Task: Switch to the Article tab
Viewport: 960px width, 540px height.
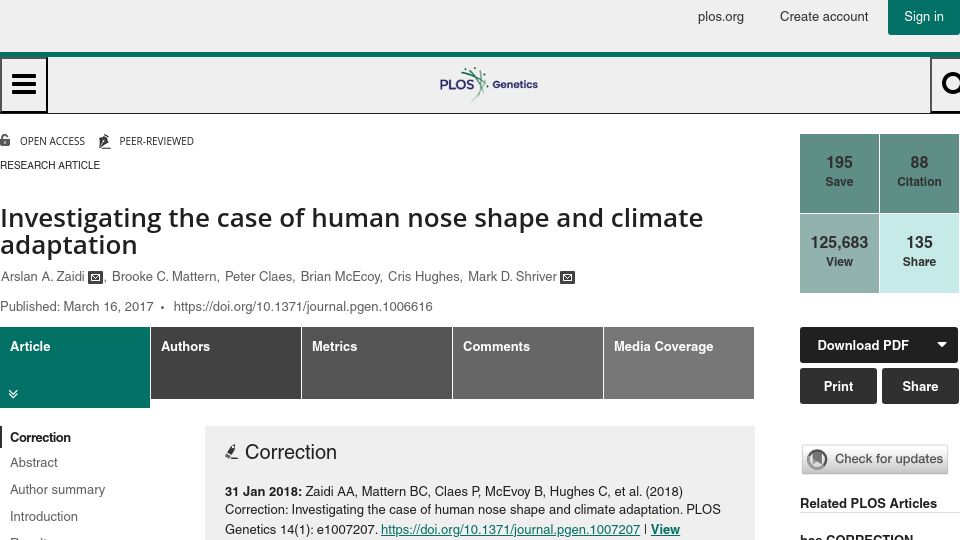Action: click(75, 367)
